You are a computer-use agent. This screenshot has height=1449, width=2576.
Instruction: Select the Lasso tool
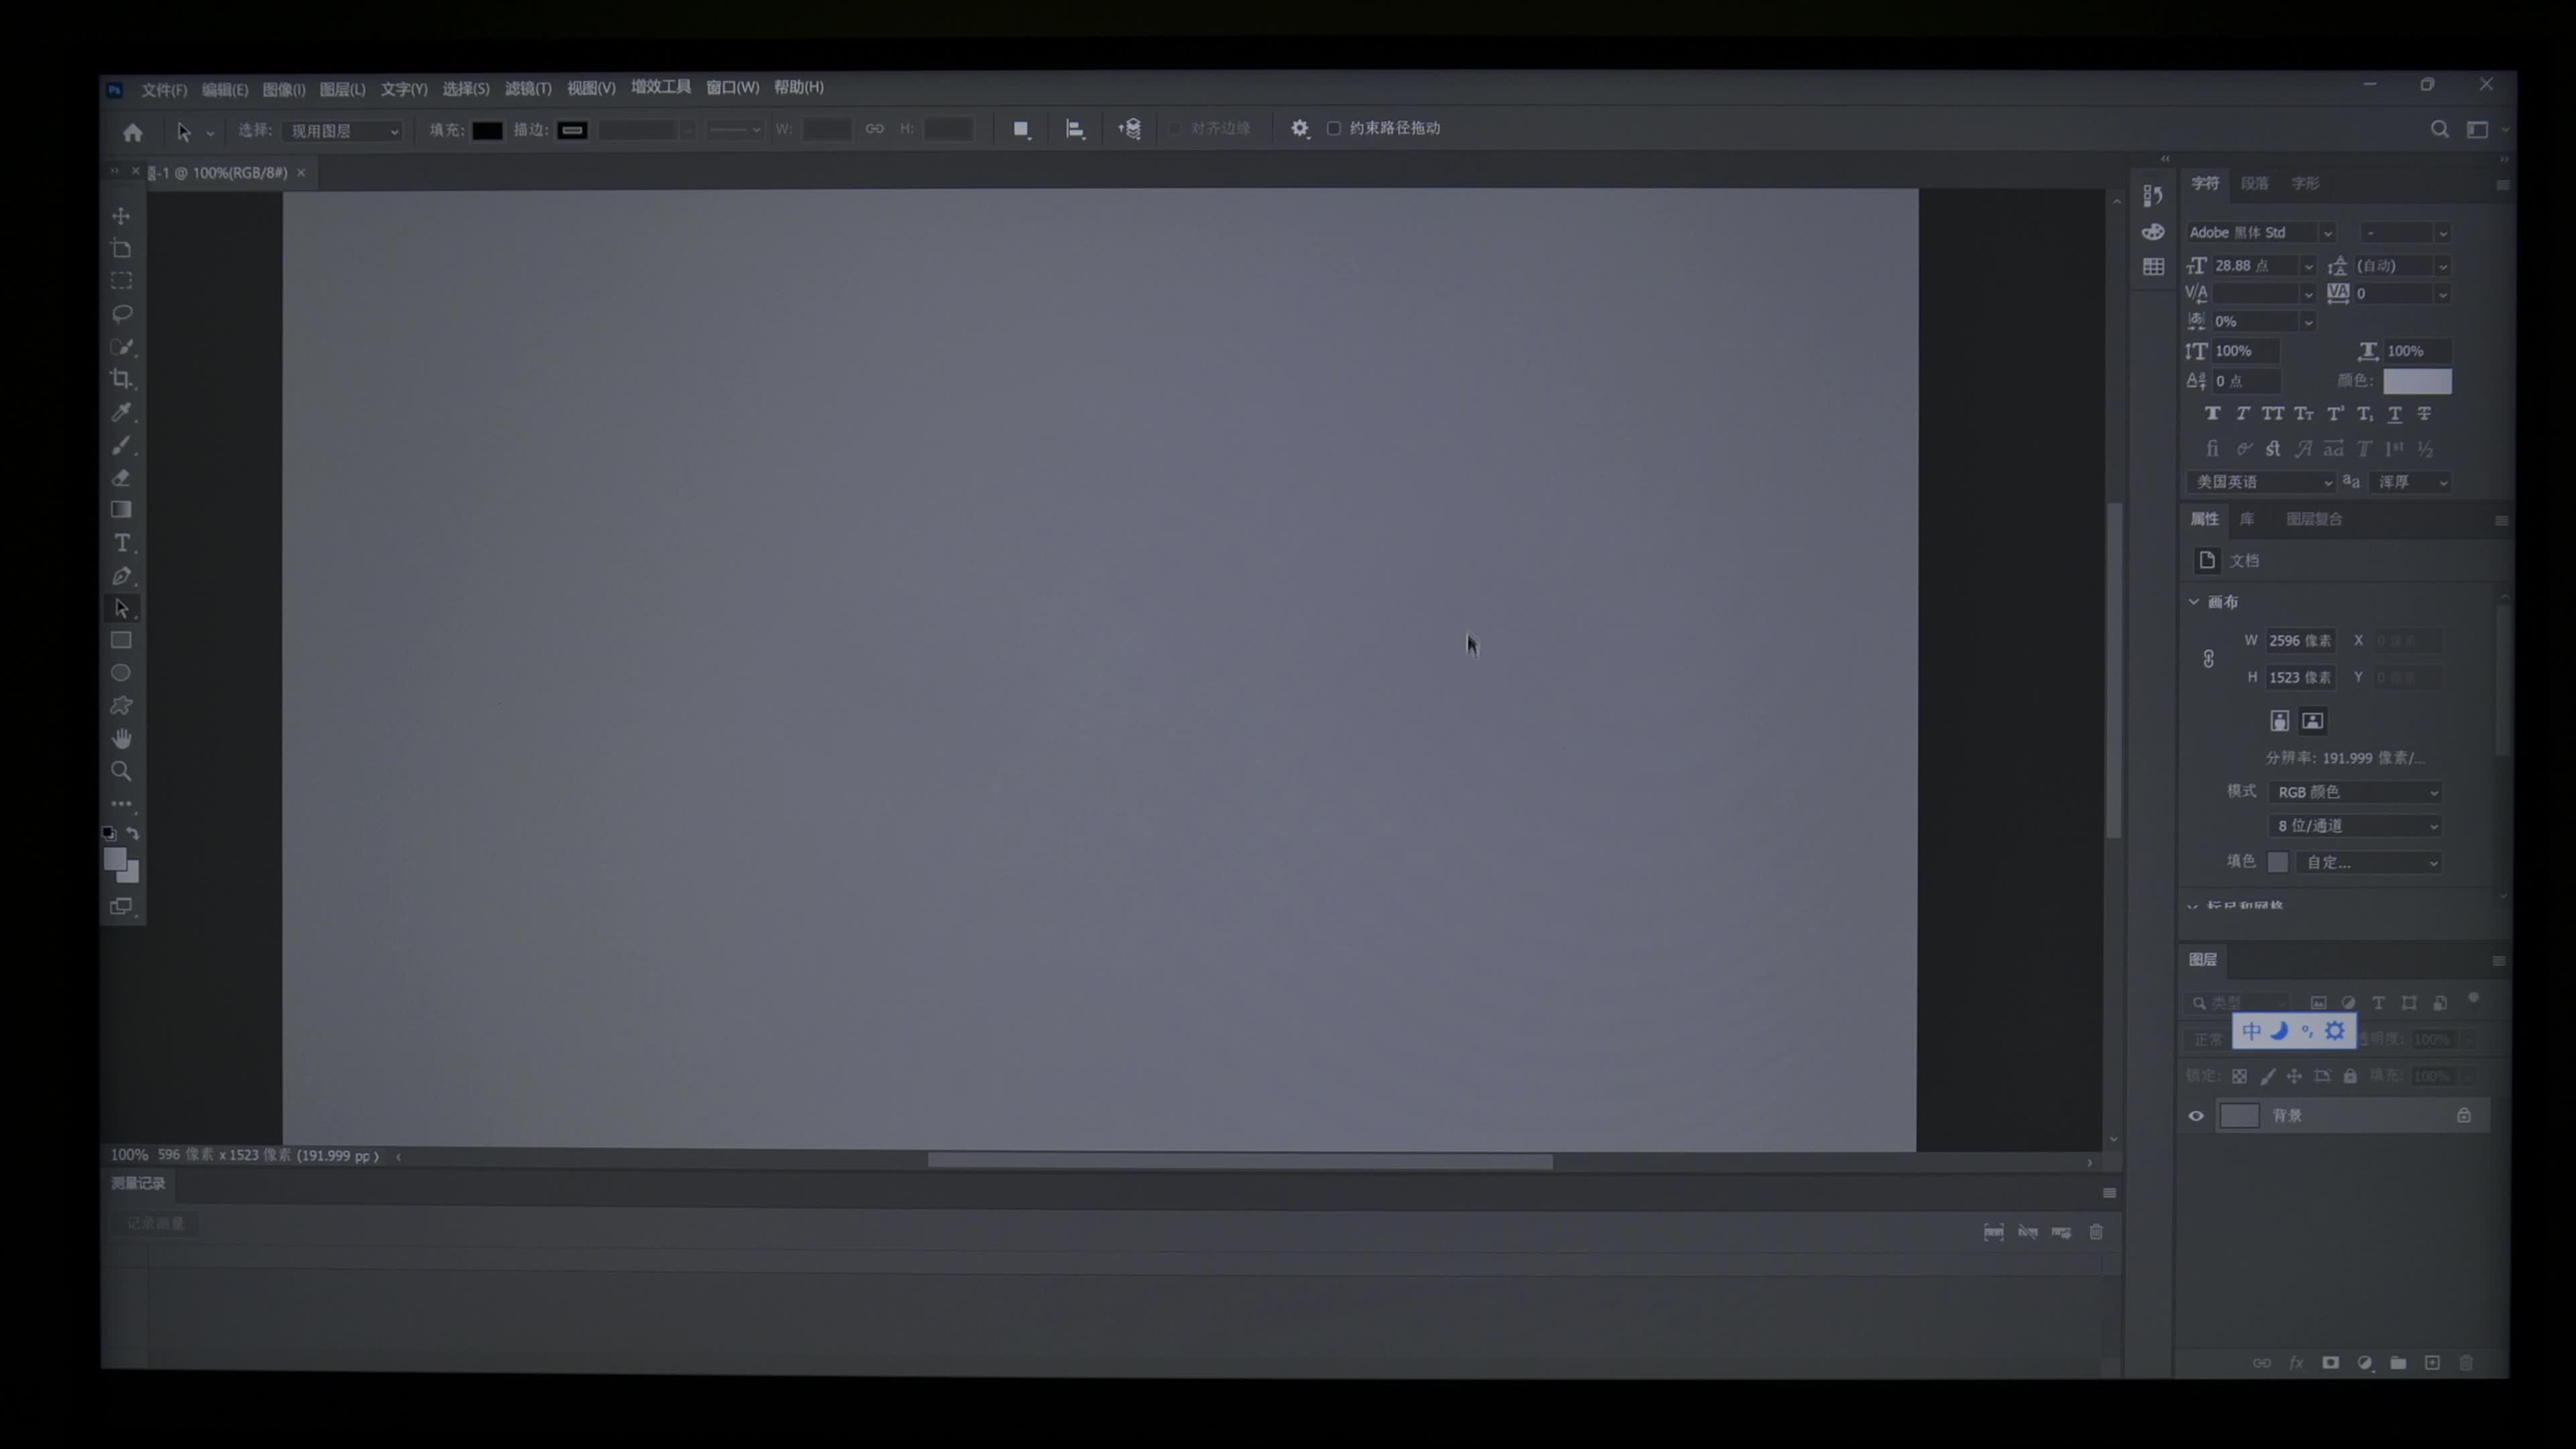(x=122, y=314)
